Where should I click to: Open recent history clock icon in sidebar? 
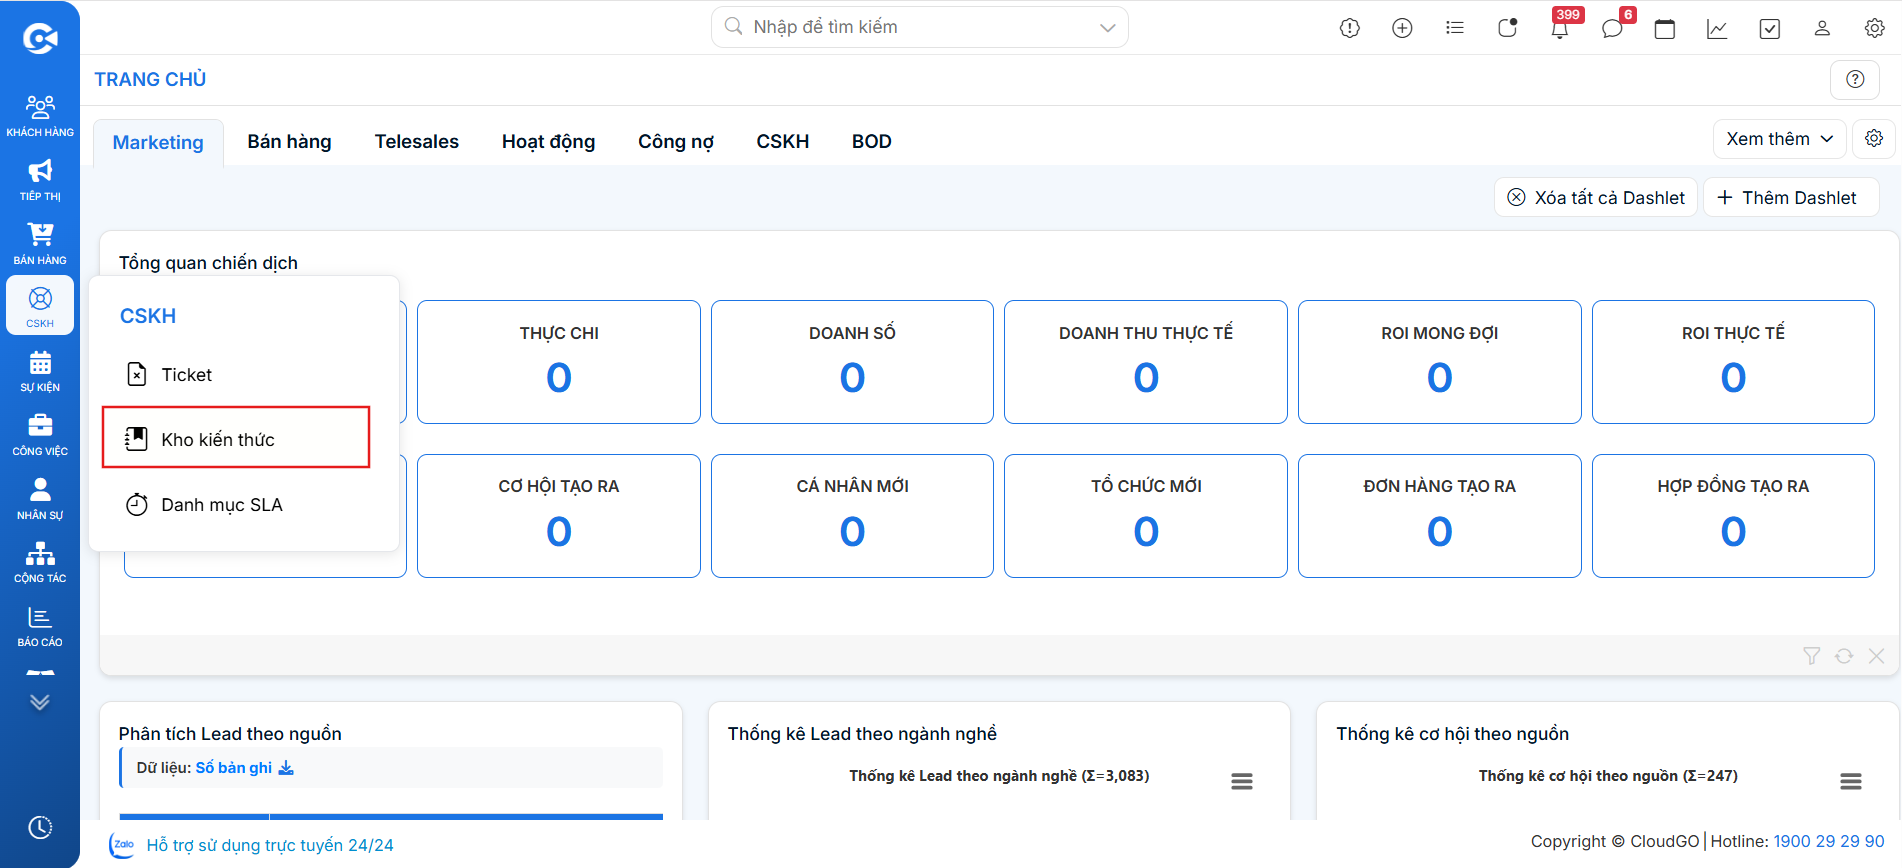(x=40, y=827)
